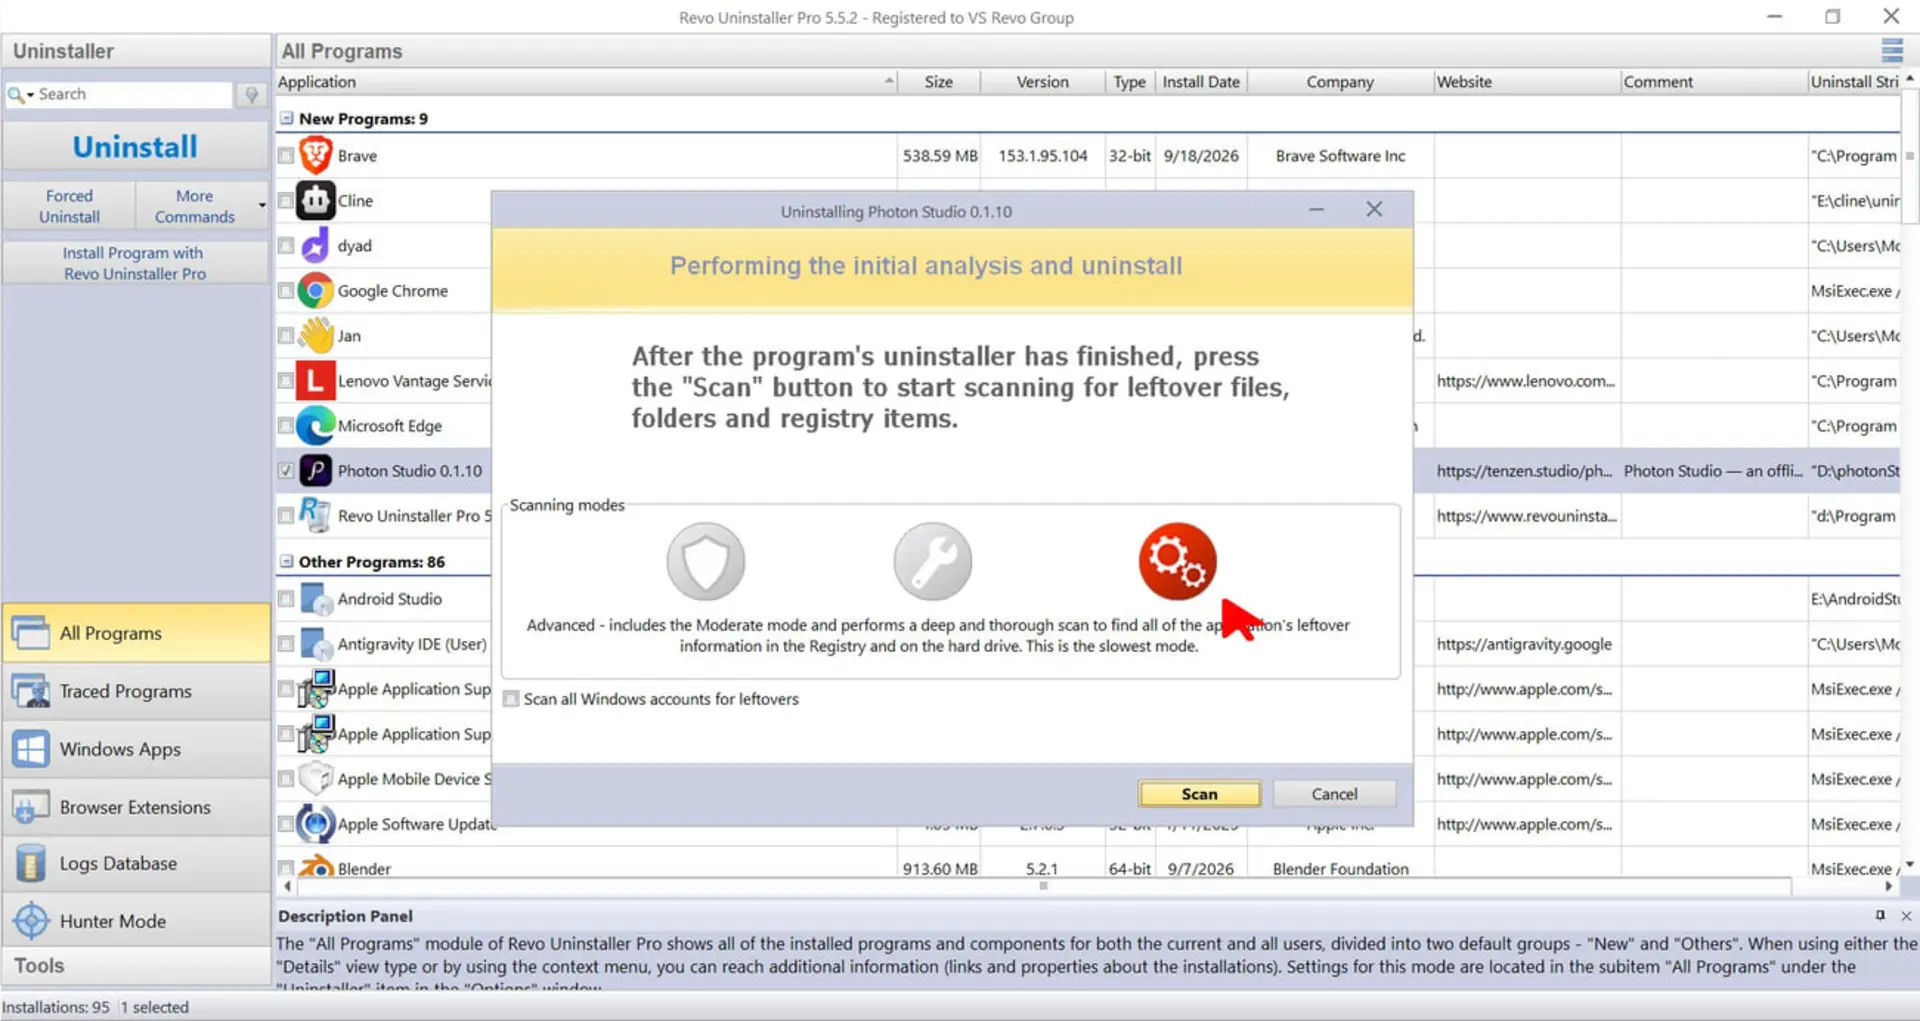This screenshot has width=1920, height=1021.
Task: Sort by the Version column header
Action: 1043,82
